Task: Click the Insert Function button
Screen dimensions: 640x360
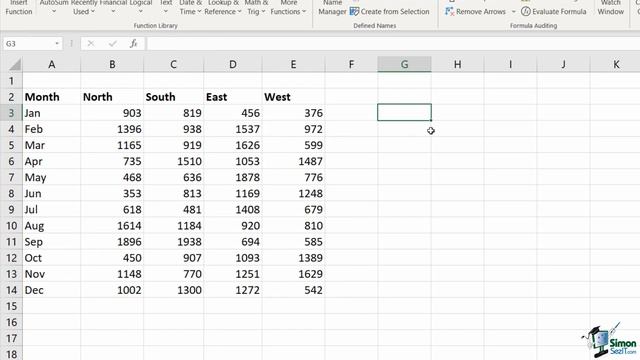Action: tap(19, 8)
